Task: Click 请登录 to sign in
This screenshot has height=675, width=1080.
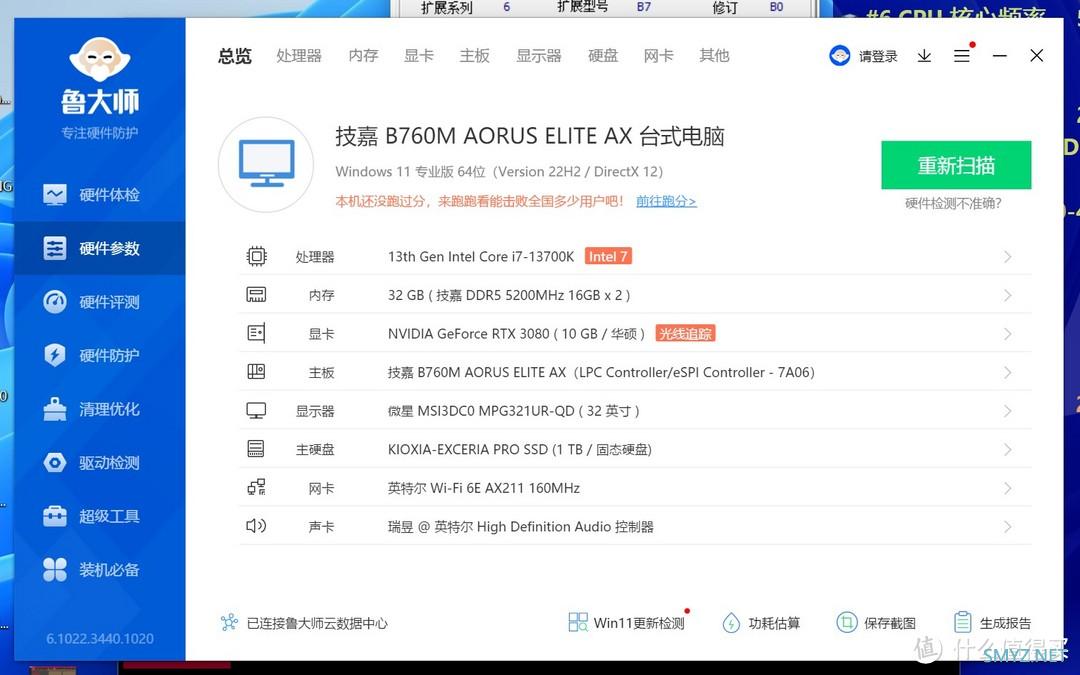Action: (x=878, y=56)
